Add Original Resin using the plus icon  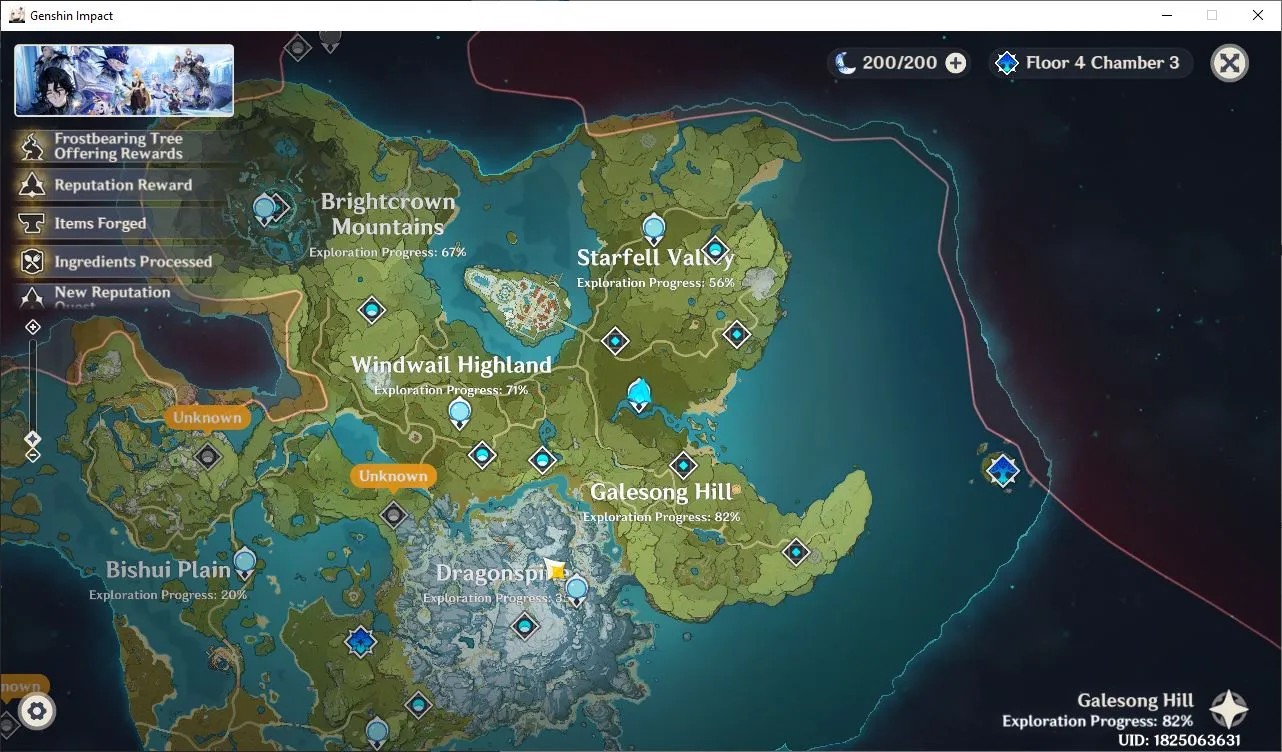click(x=956, y=63)
